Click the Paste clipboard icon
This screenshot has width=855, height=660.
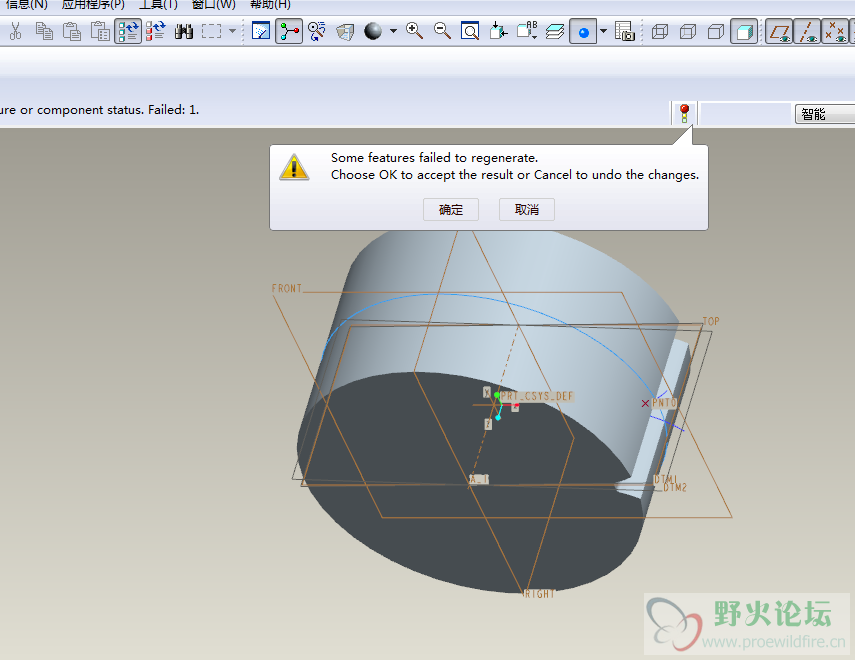point(72,31)
